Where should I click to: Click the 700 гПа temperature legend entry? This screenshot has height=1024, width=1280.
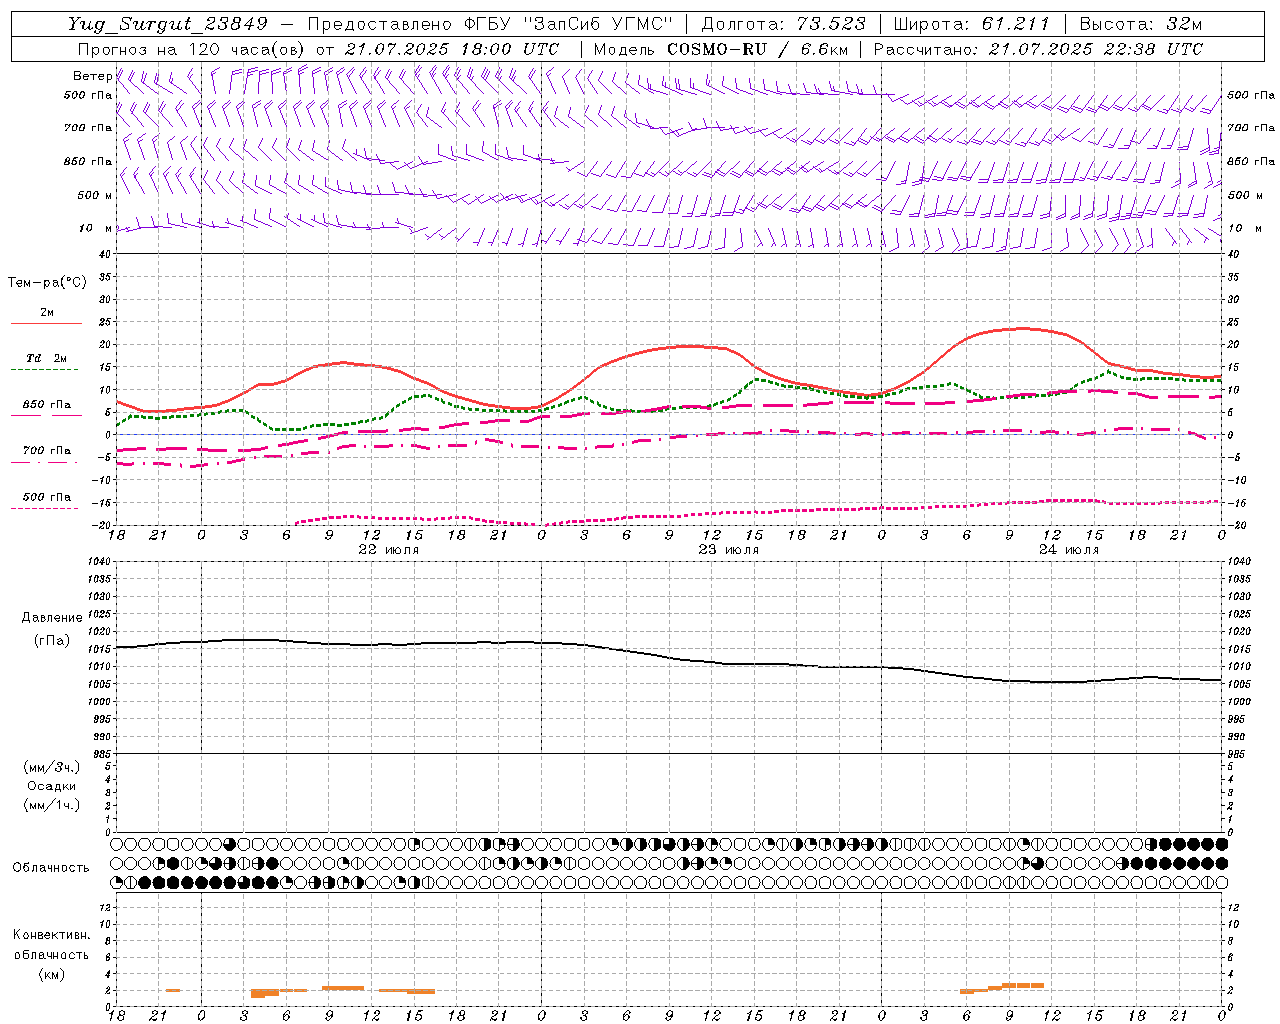click(46, 451)
